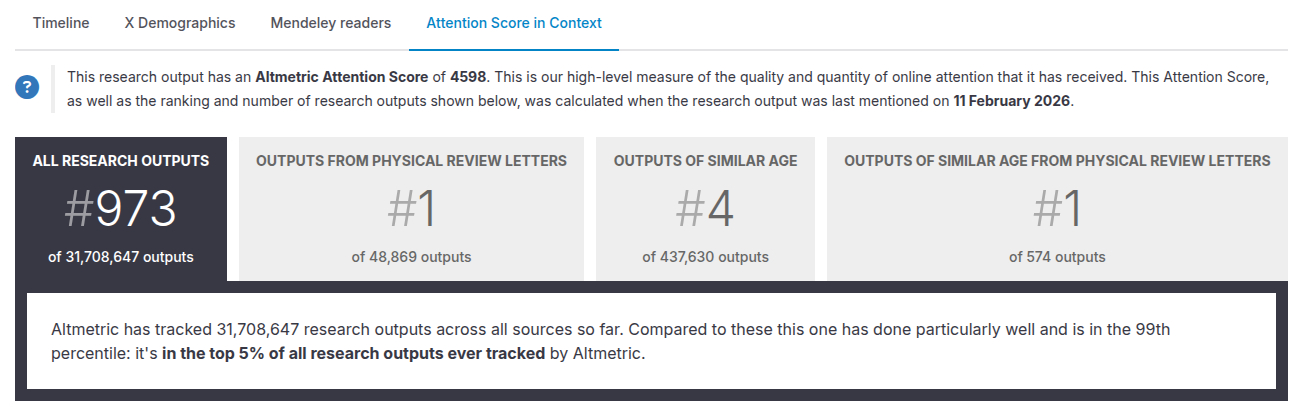Click the #973 ranking number

121,210
